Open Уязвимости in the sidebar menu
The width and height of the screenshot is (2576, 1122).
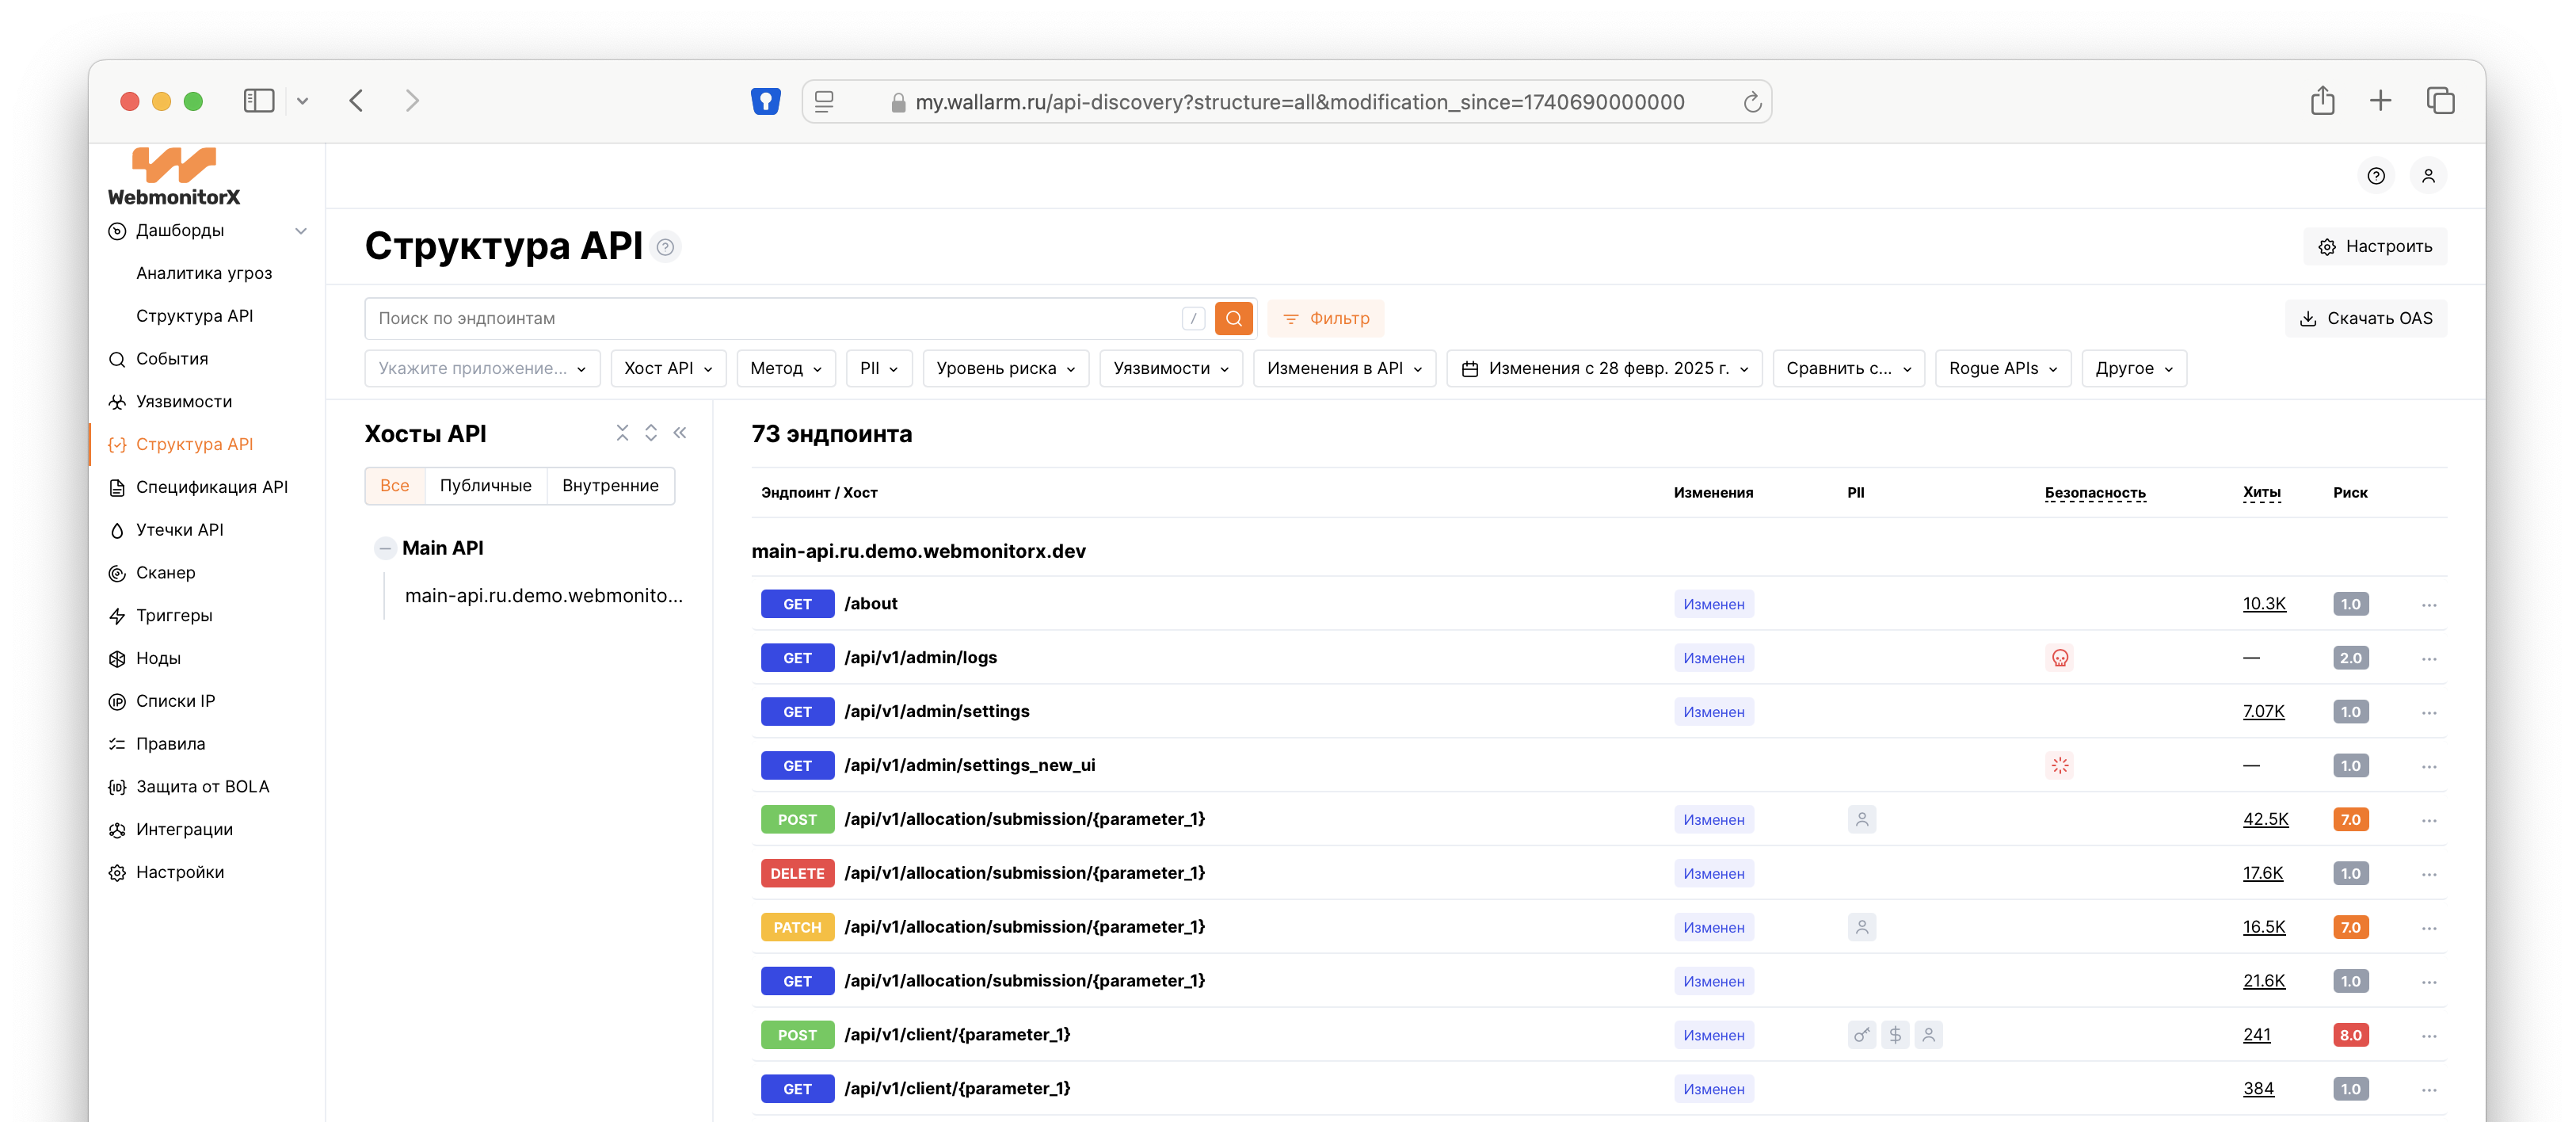click(x=183, y=401)
